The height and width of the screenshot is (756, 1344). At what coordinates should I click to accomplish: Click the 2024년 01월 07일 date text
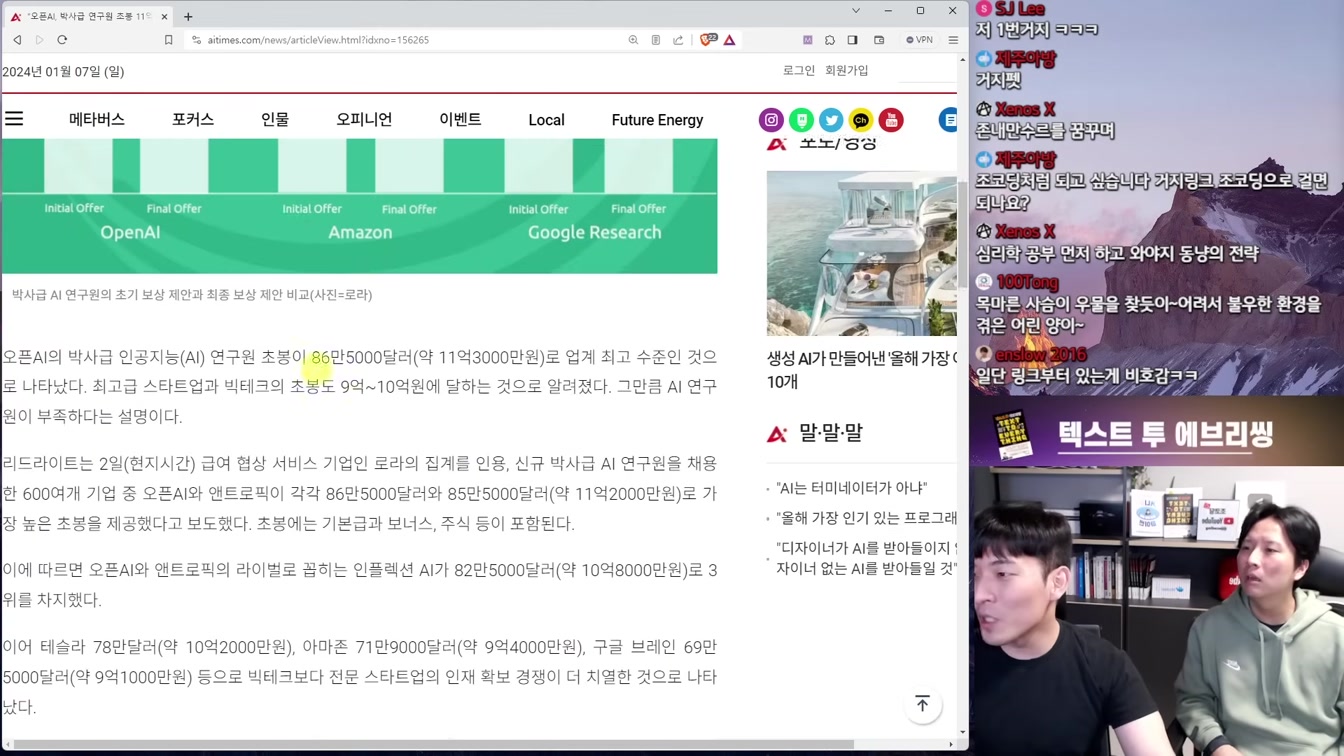(63, 71)
